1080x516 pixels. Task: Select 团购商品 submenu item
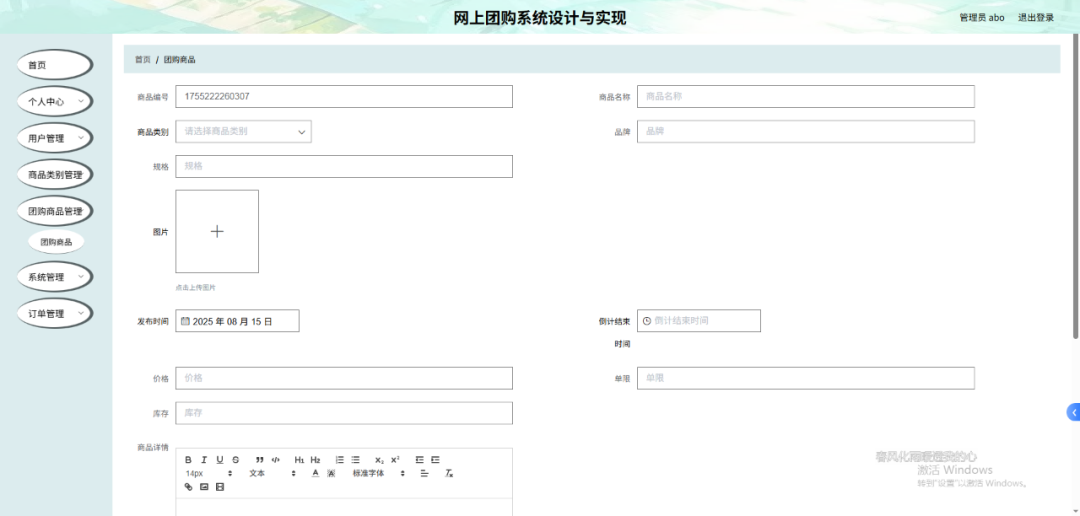[x=56, y=242]
